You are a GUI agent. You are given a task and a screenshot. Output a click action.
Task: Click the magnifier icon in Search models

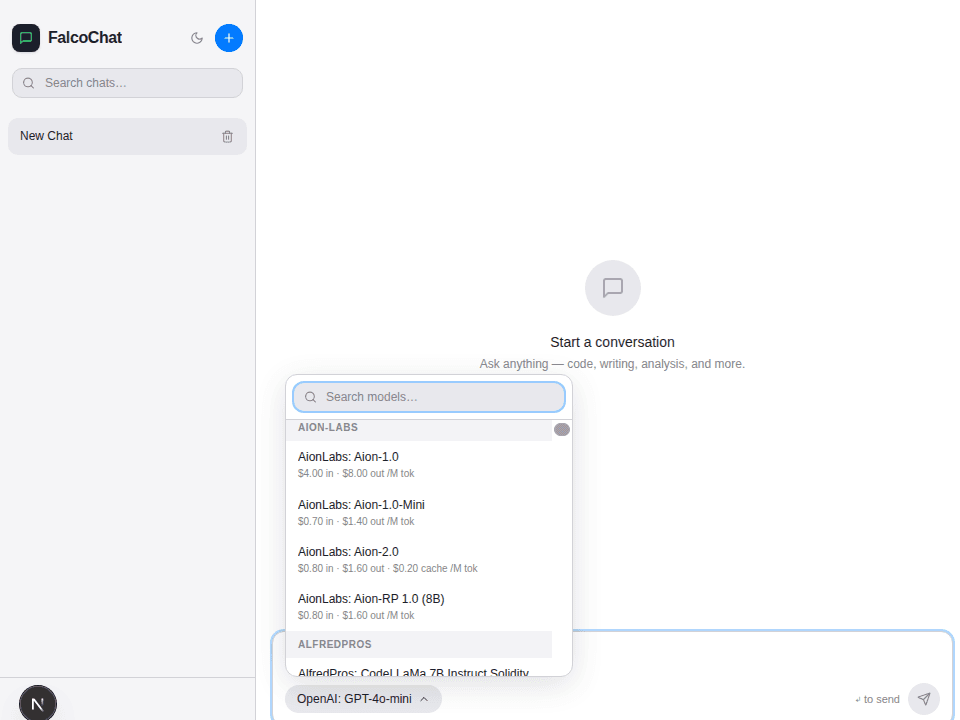tap(311, 397)
